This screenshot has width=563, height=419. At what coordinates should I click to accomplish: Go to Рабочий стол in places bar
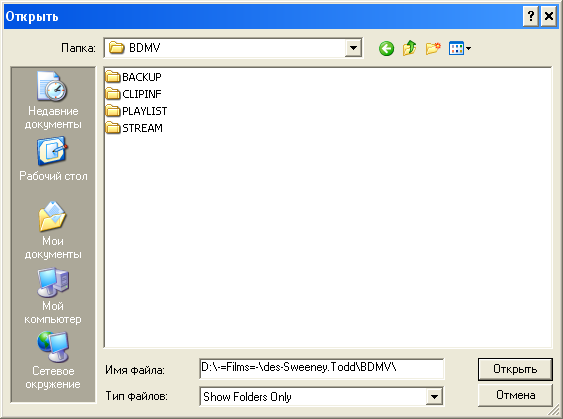click(x=53, y=158)
